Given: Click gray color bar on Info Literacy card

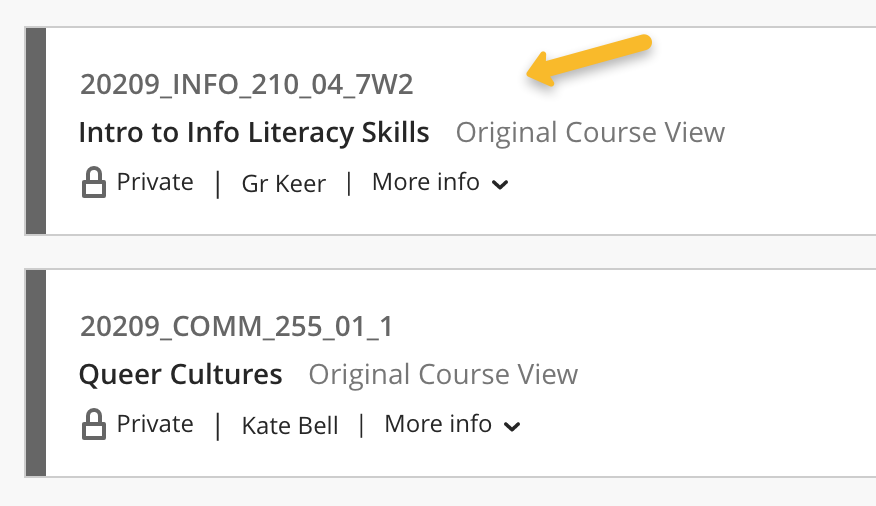Looking at the screenshot, I should [35, 131].
